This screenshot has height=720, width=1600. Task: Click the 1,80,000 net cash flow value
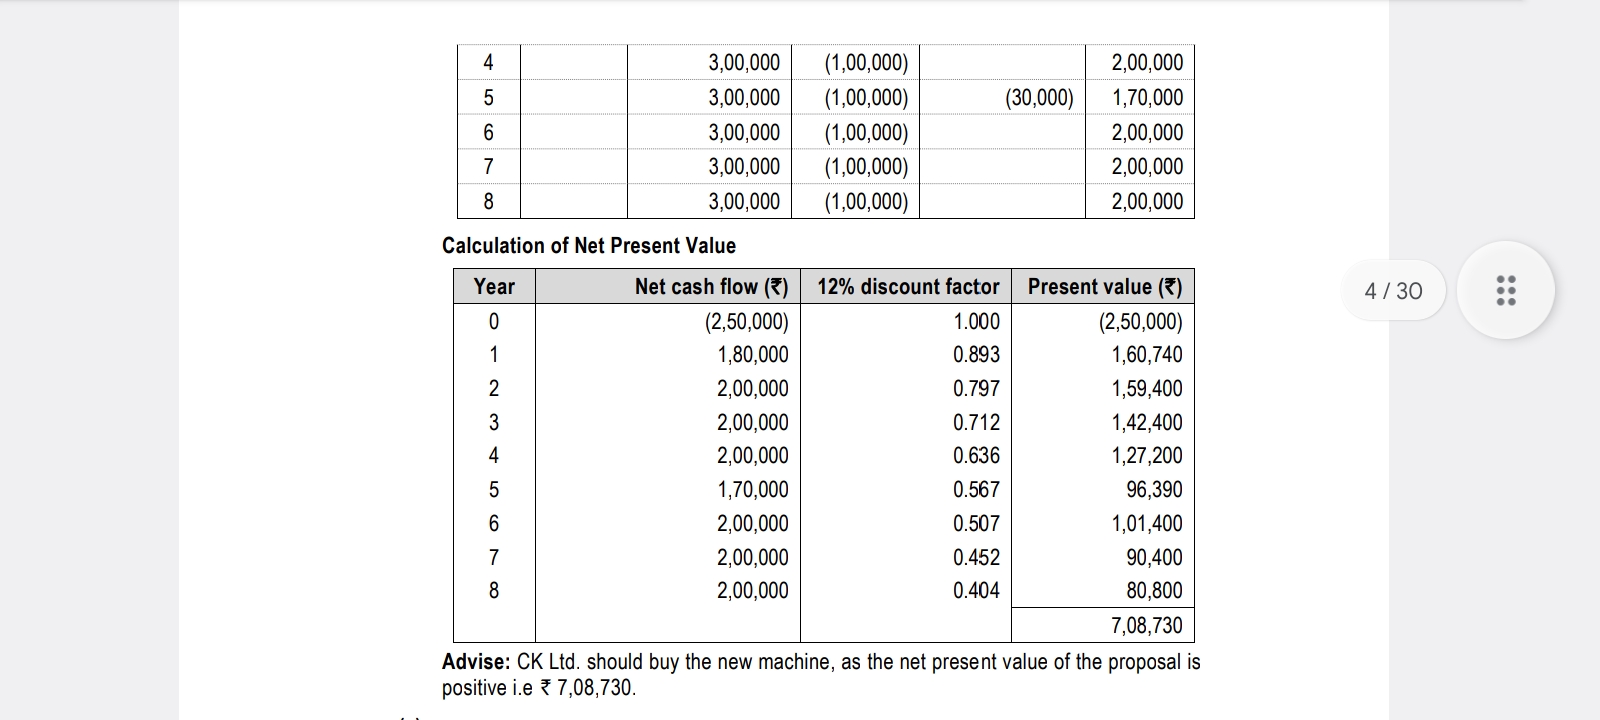[x=752, y=355]
